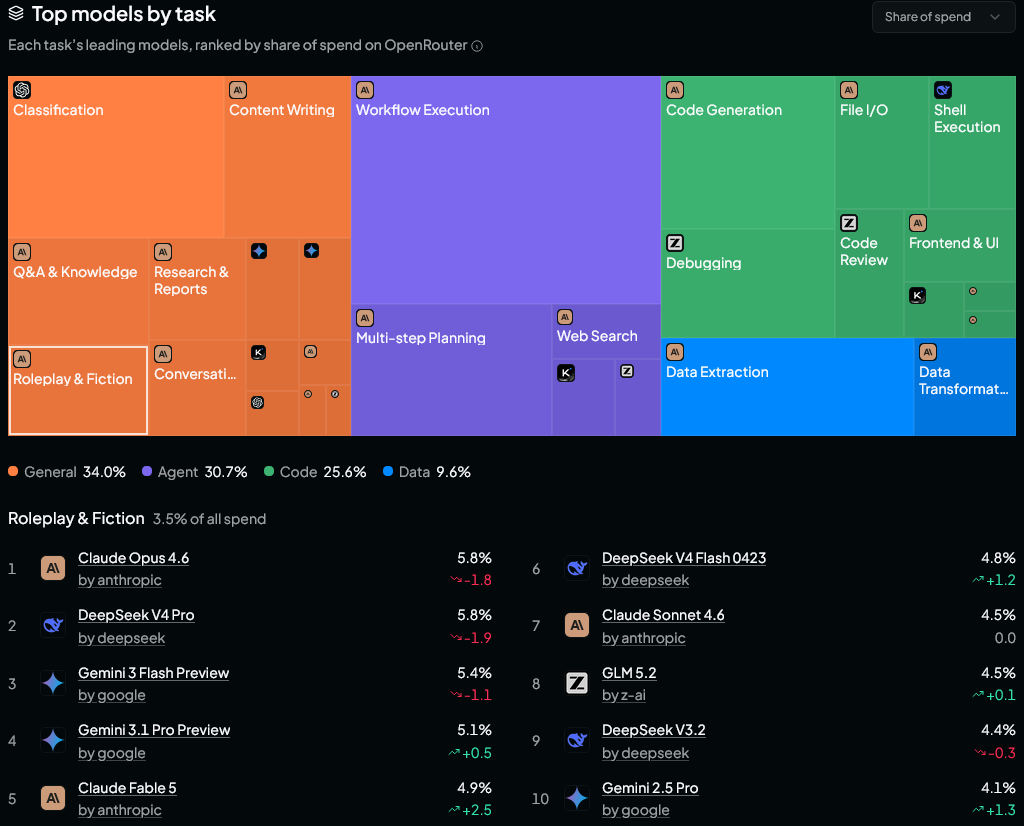
Task: Select the Roleplay & Fiction tile
Action: (x=78, y=390)
